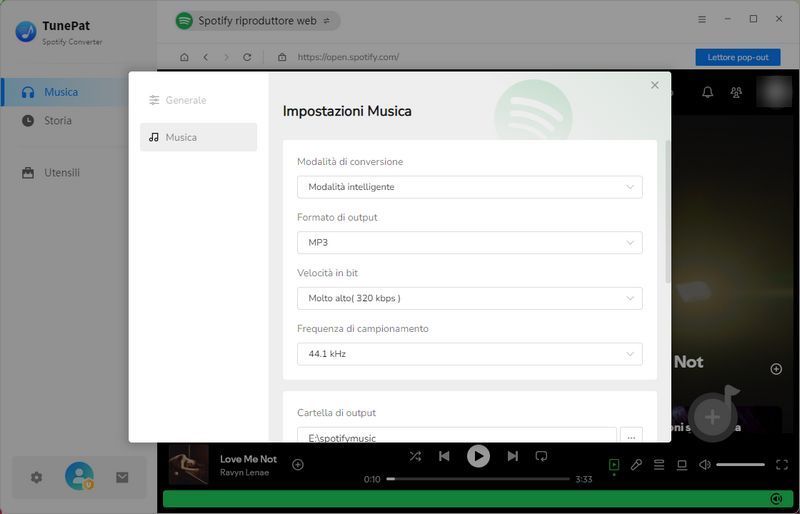Viewport: 800px width, 514px height.
Task: Click the browser home icon
Action: tap(184, 57)
